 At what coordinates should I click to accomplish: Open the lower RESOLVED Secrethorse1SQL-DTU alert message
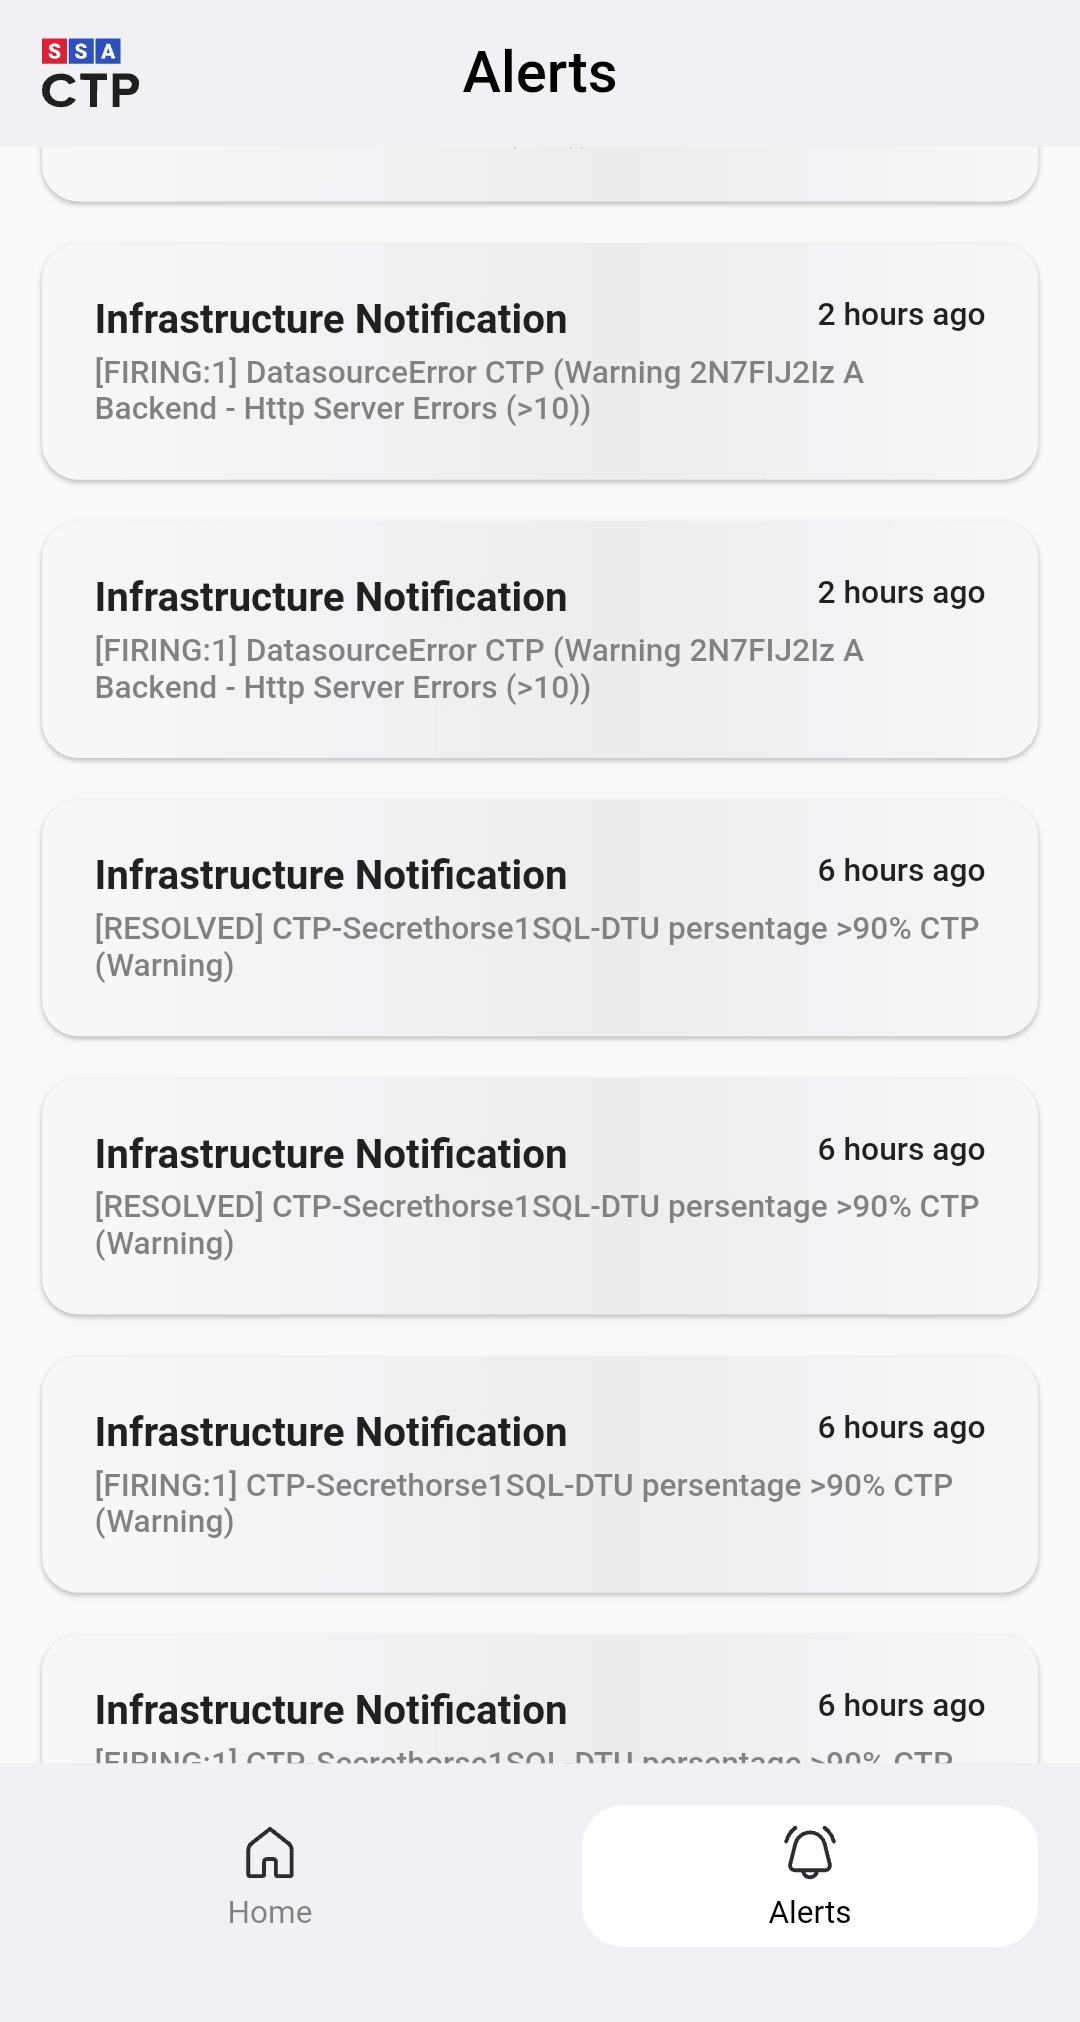pyautogui.click(x=536, y=1225)
